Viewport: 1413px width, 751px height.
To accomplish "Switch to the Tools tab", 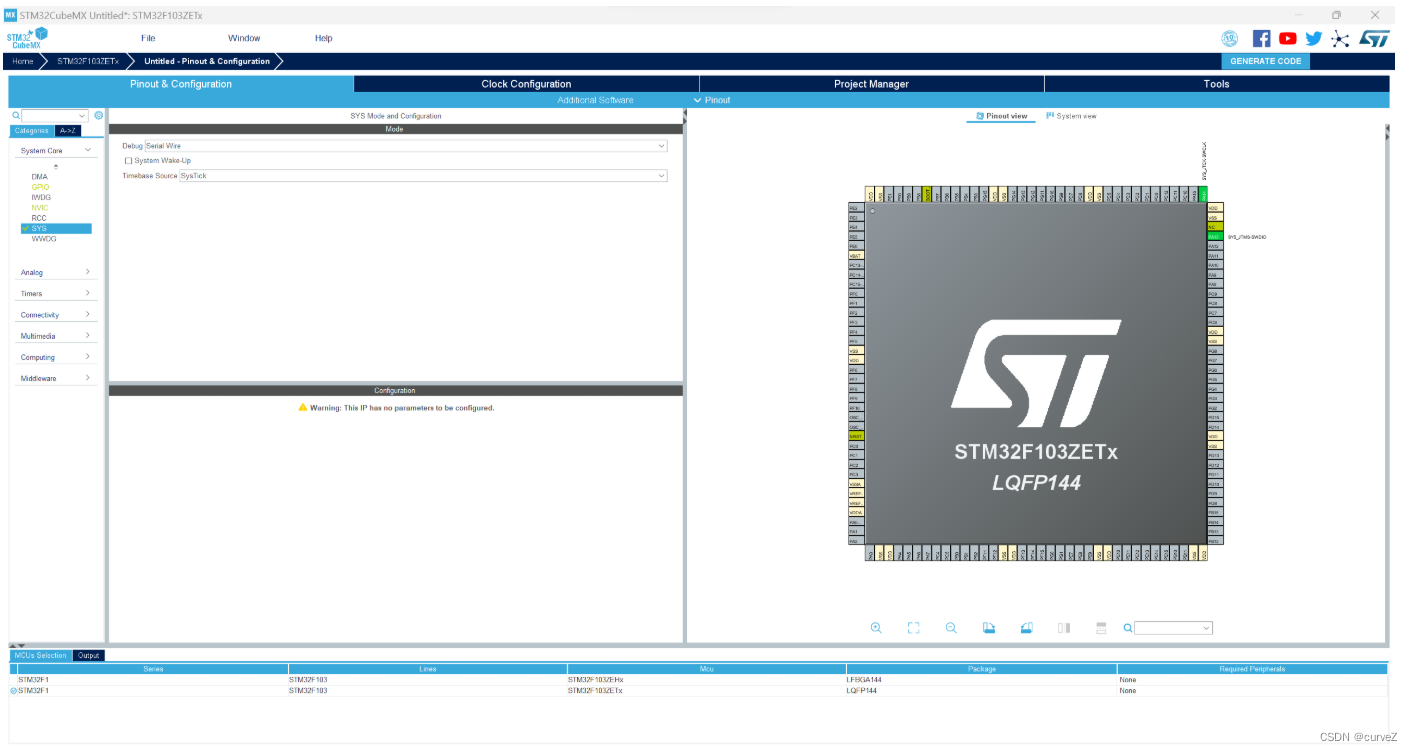I will 1216,84.
